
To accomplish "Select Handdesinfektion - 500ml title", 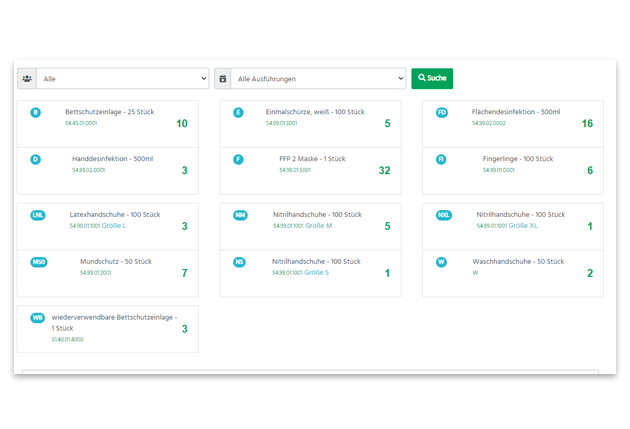I will [112, 159].
